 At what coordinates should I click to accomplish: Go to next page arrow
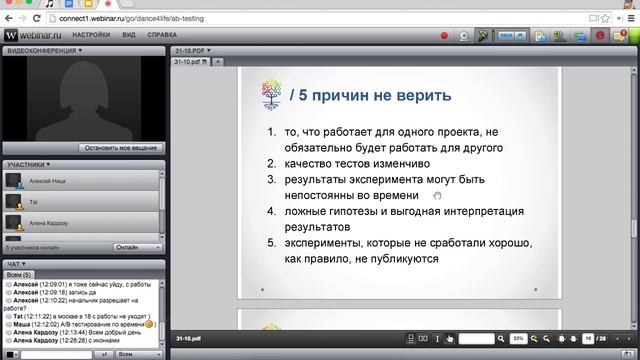click(x=629, y=339)
